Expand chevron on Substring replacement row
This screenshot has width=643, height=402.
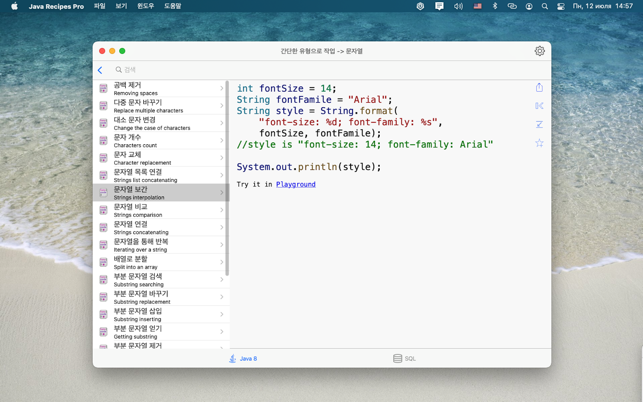coord(221,297)
